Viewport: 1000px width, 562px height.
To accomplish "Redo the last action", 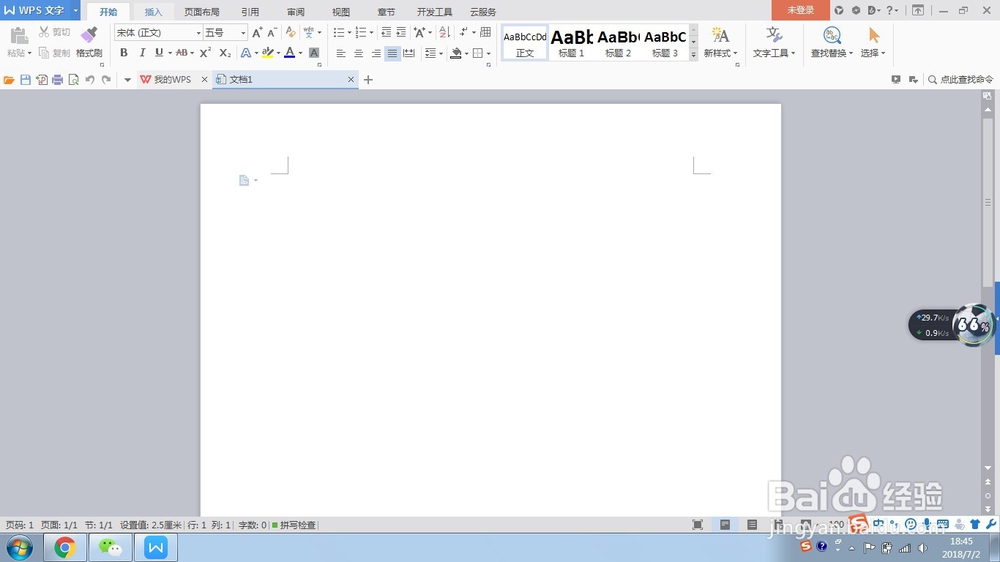I will 106,80.
